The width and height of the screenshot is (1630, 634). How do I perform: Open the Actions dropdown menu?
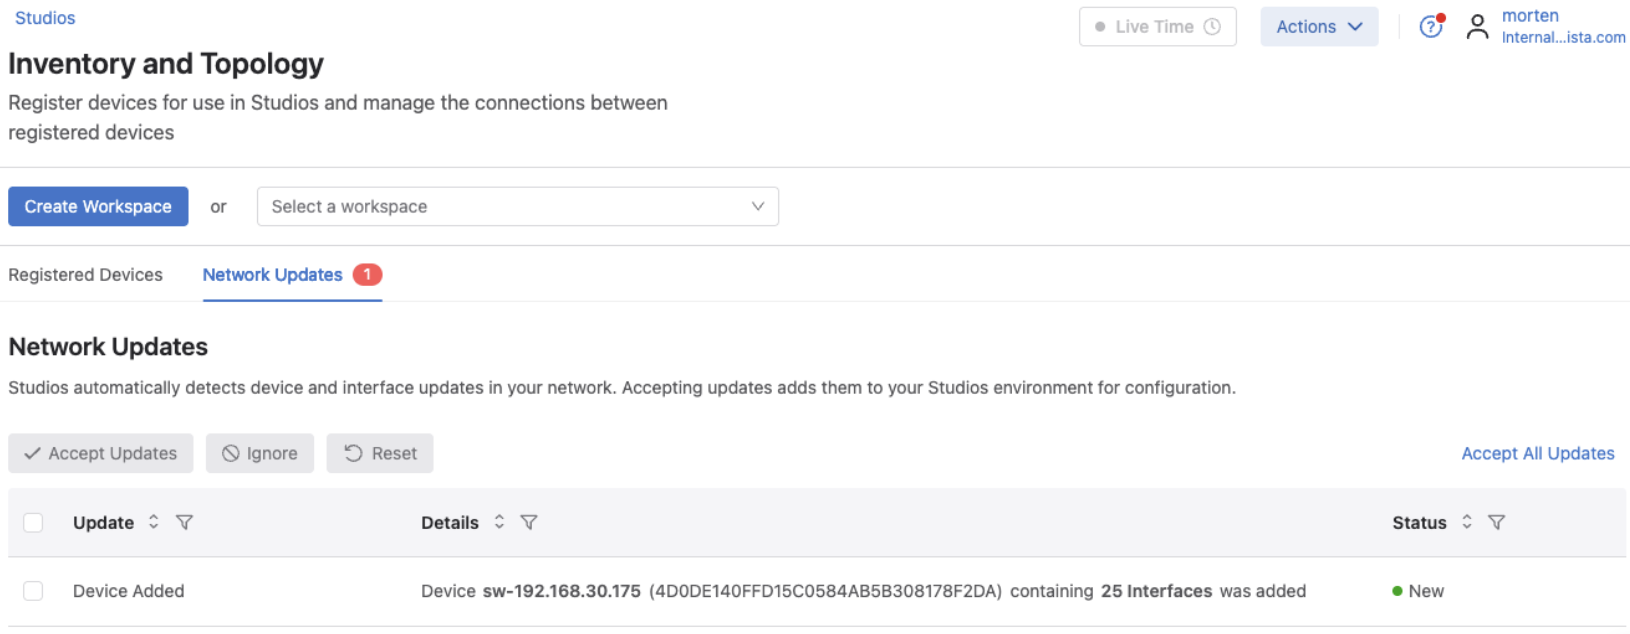[1318, 27]
